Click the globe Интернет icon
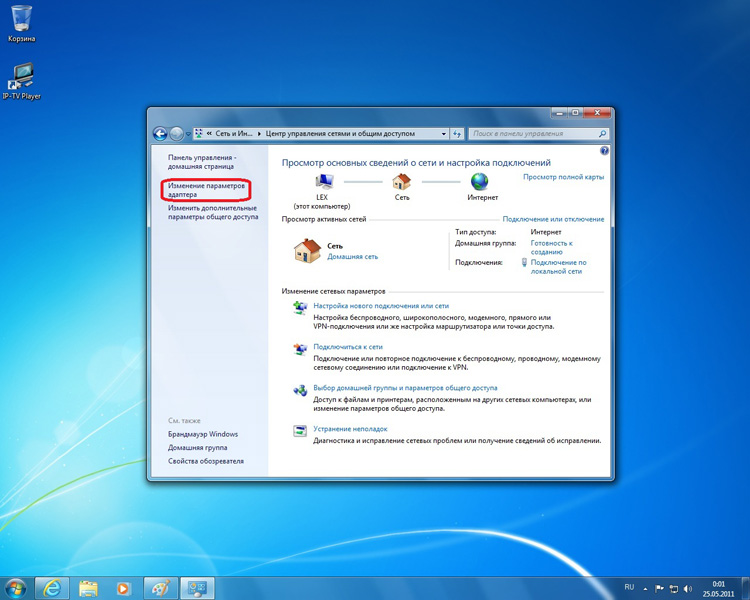 pyautogui.click(x=479, y=182)
